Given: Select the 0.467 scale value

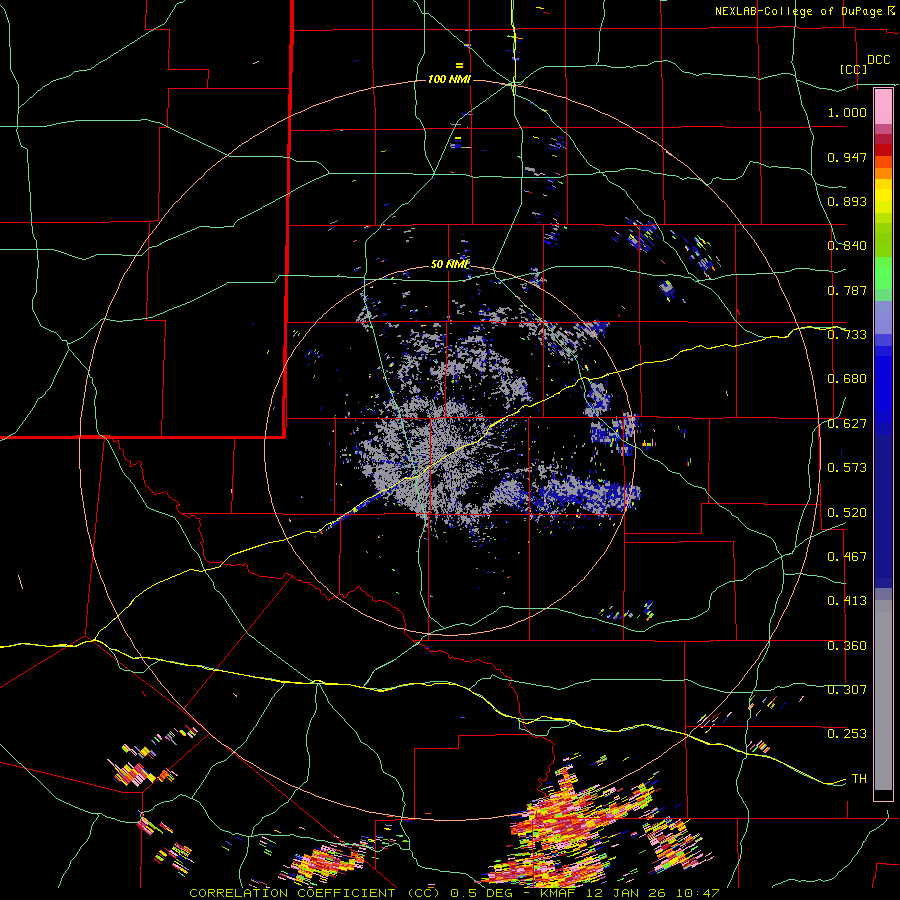Looking at the screenshot, I should tap(847, 557).
